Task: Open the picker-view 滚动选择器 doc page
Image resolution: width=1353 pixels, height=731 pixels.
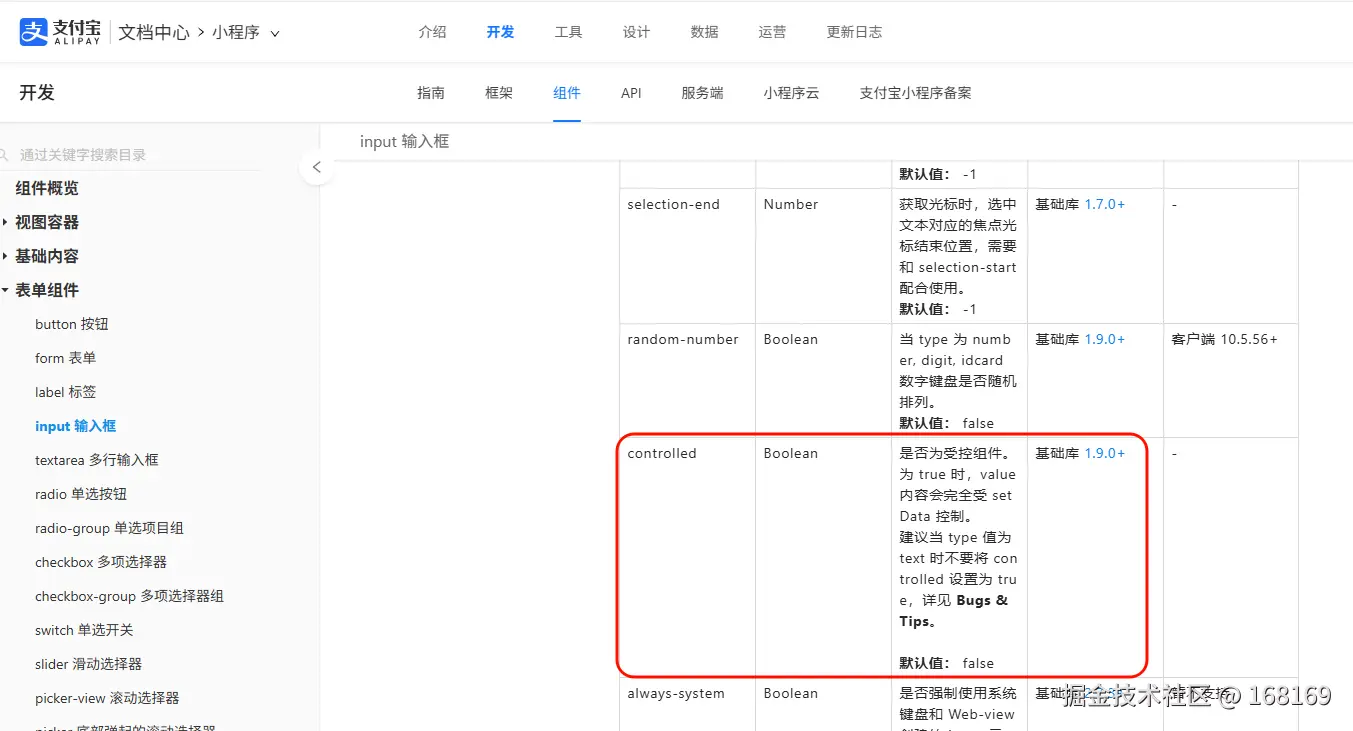Action: (107, 698)
